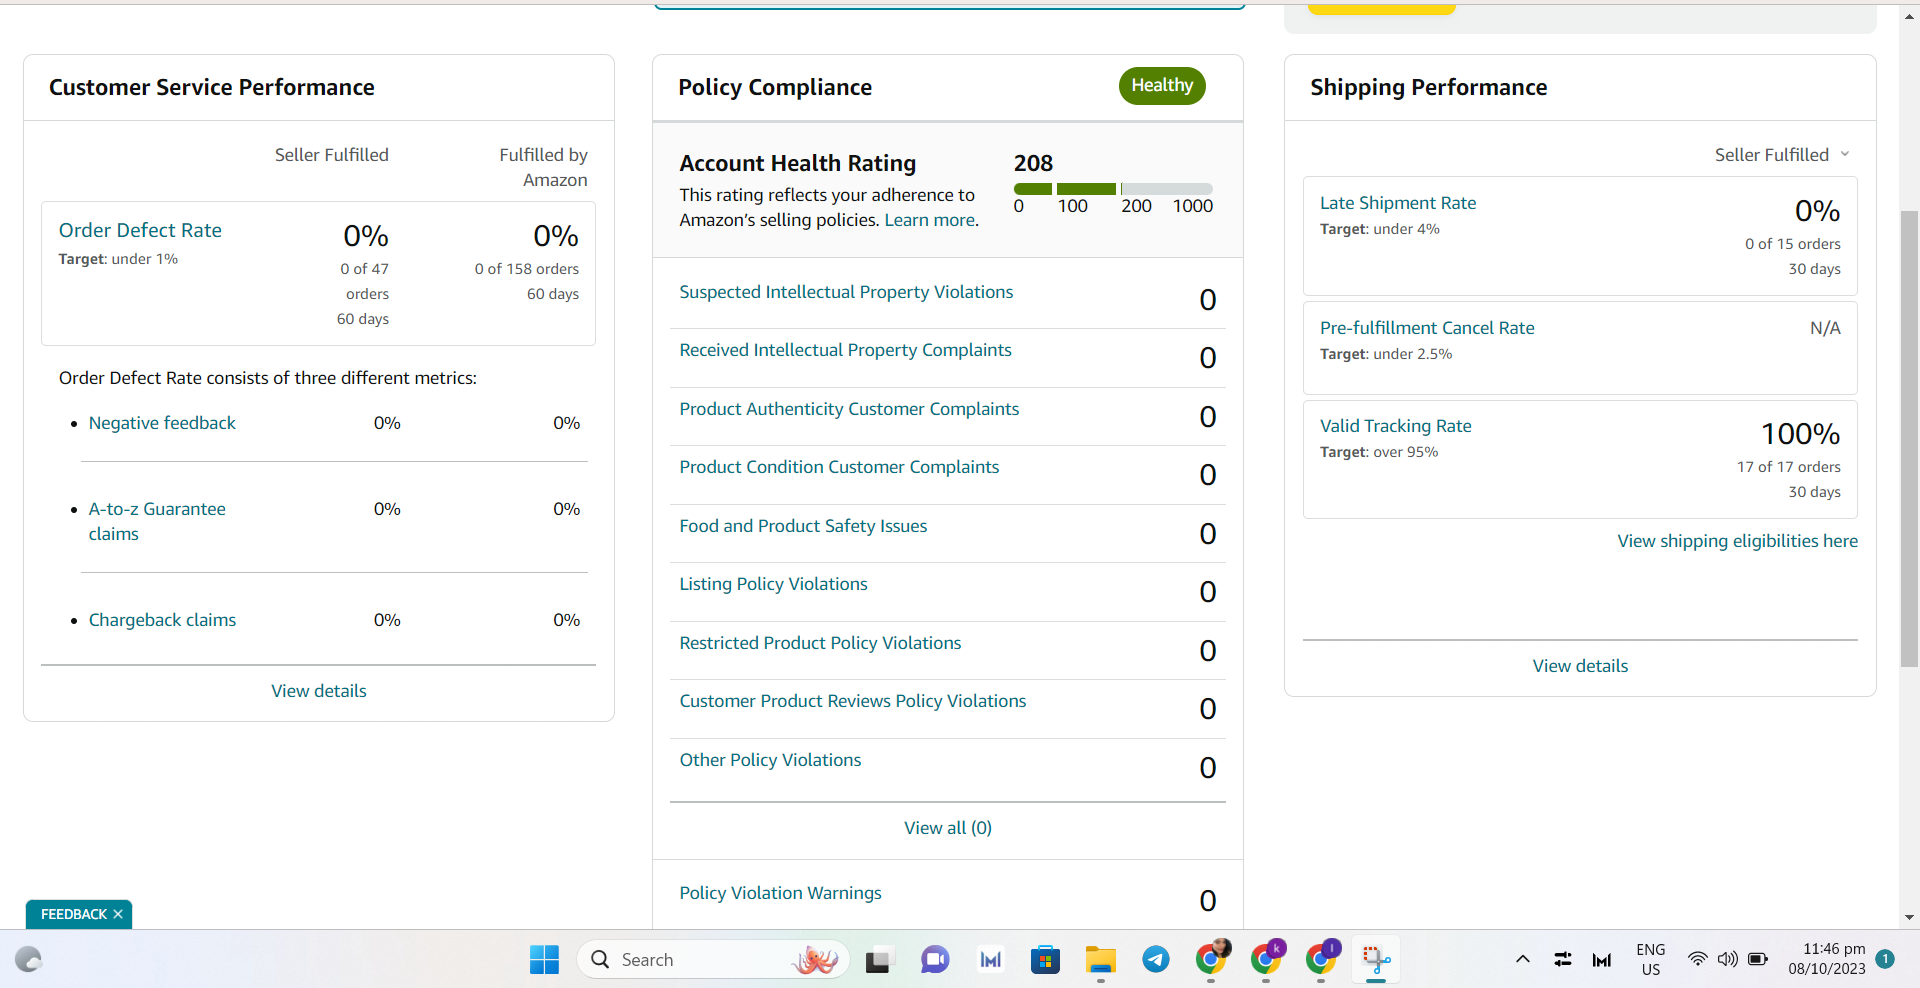The image size is (1920, 988).
Task: Open Valid Tracking Rate details
Action: click(1396, 426)
